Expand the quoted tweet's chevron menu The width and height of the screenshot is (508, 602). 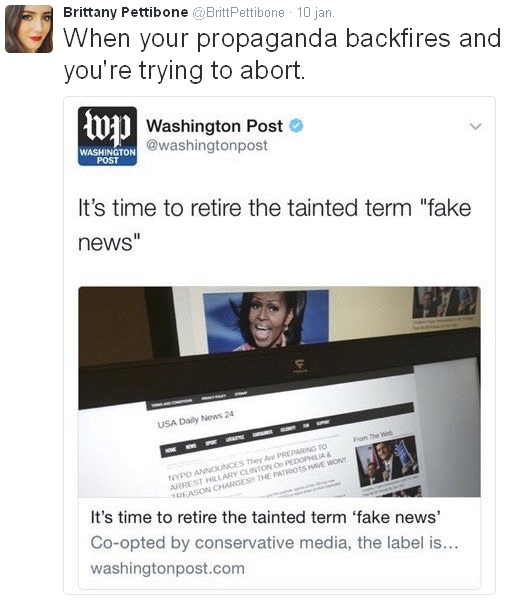pos(476,126)
